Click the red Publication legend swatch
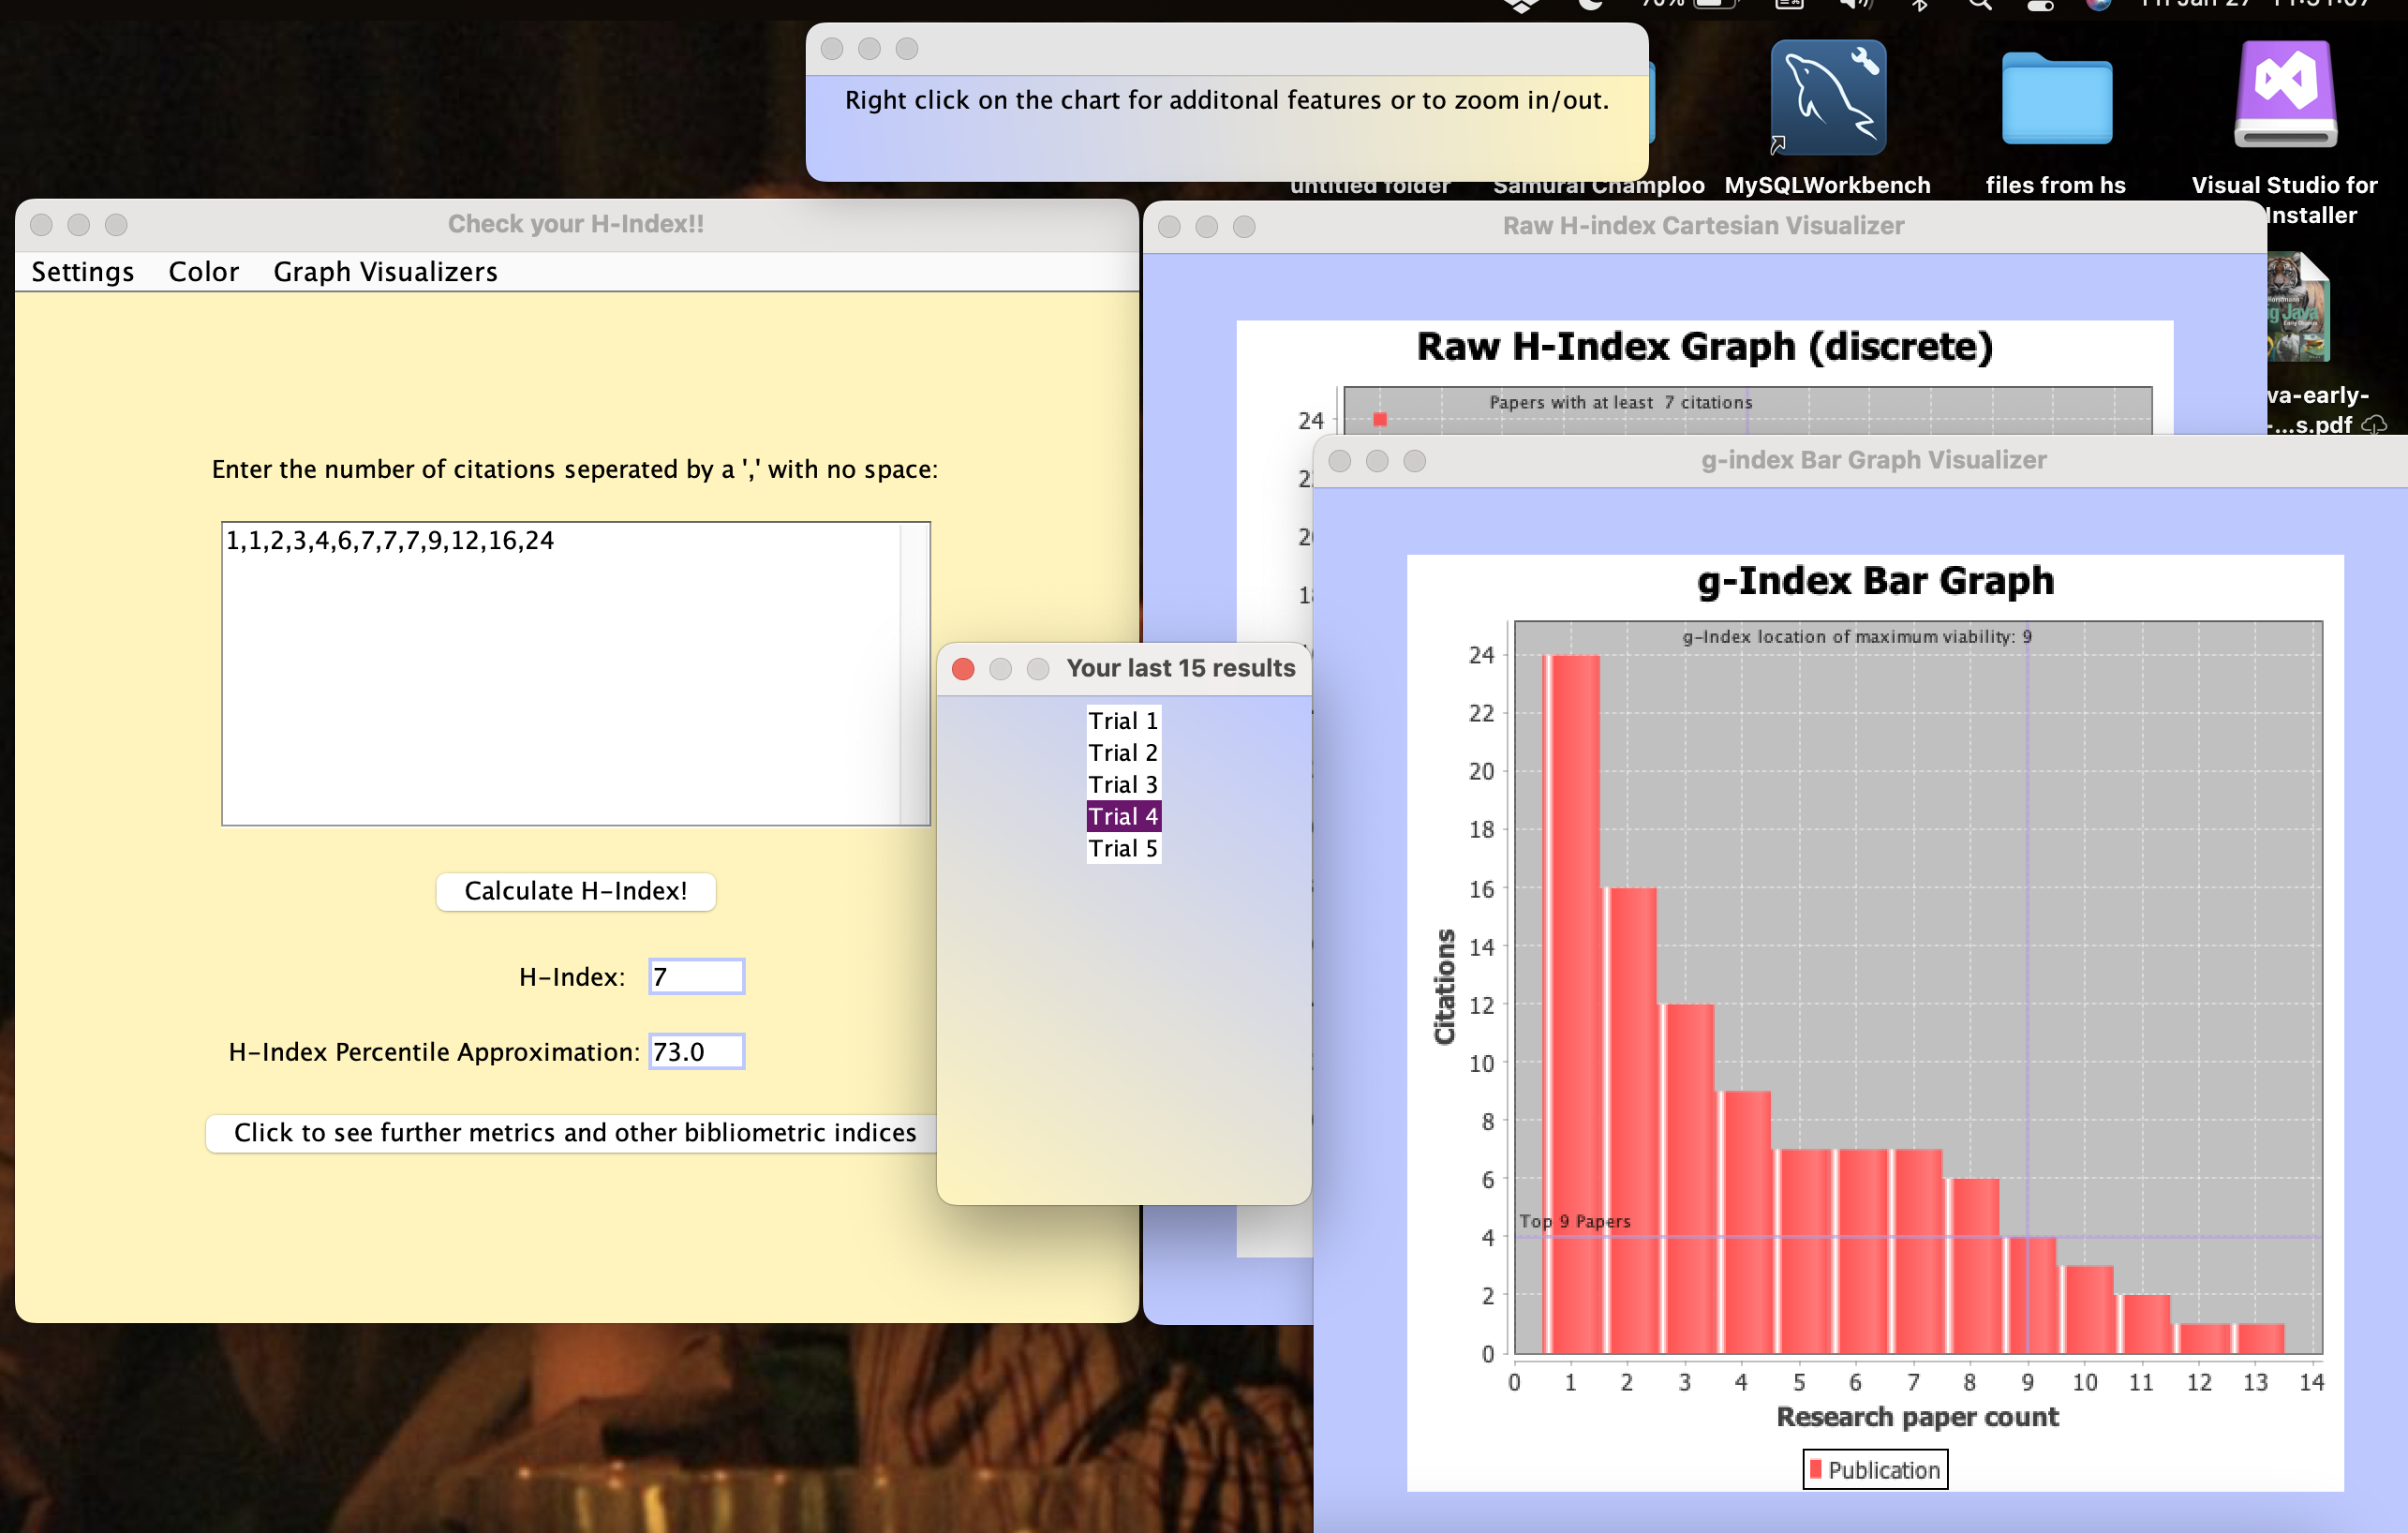2408x1533 pixels. pos(1815,1469)
